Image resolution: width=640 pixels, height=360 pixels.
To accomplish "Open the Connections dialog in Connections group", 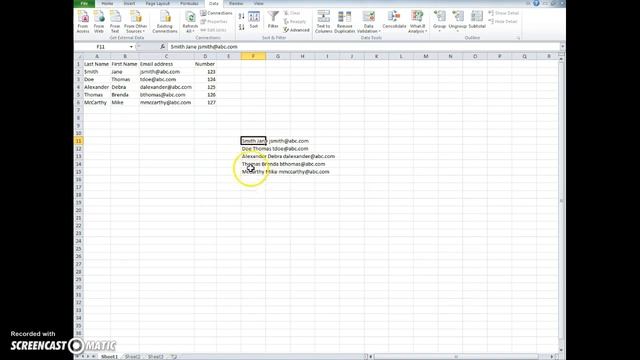I will [x=216, y=13].
